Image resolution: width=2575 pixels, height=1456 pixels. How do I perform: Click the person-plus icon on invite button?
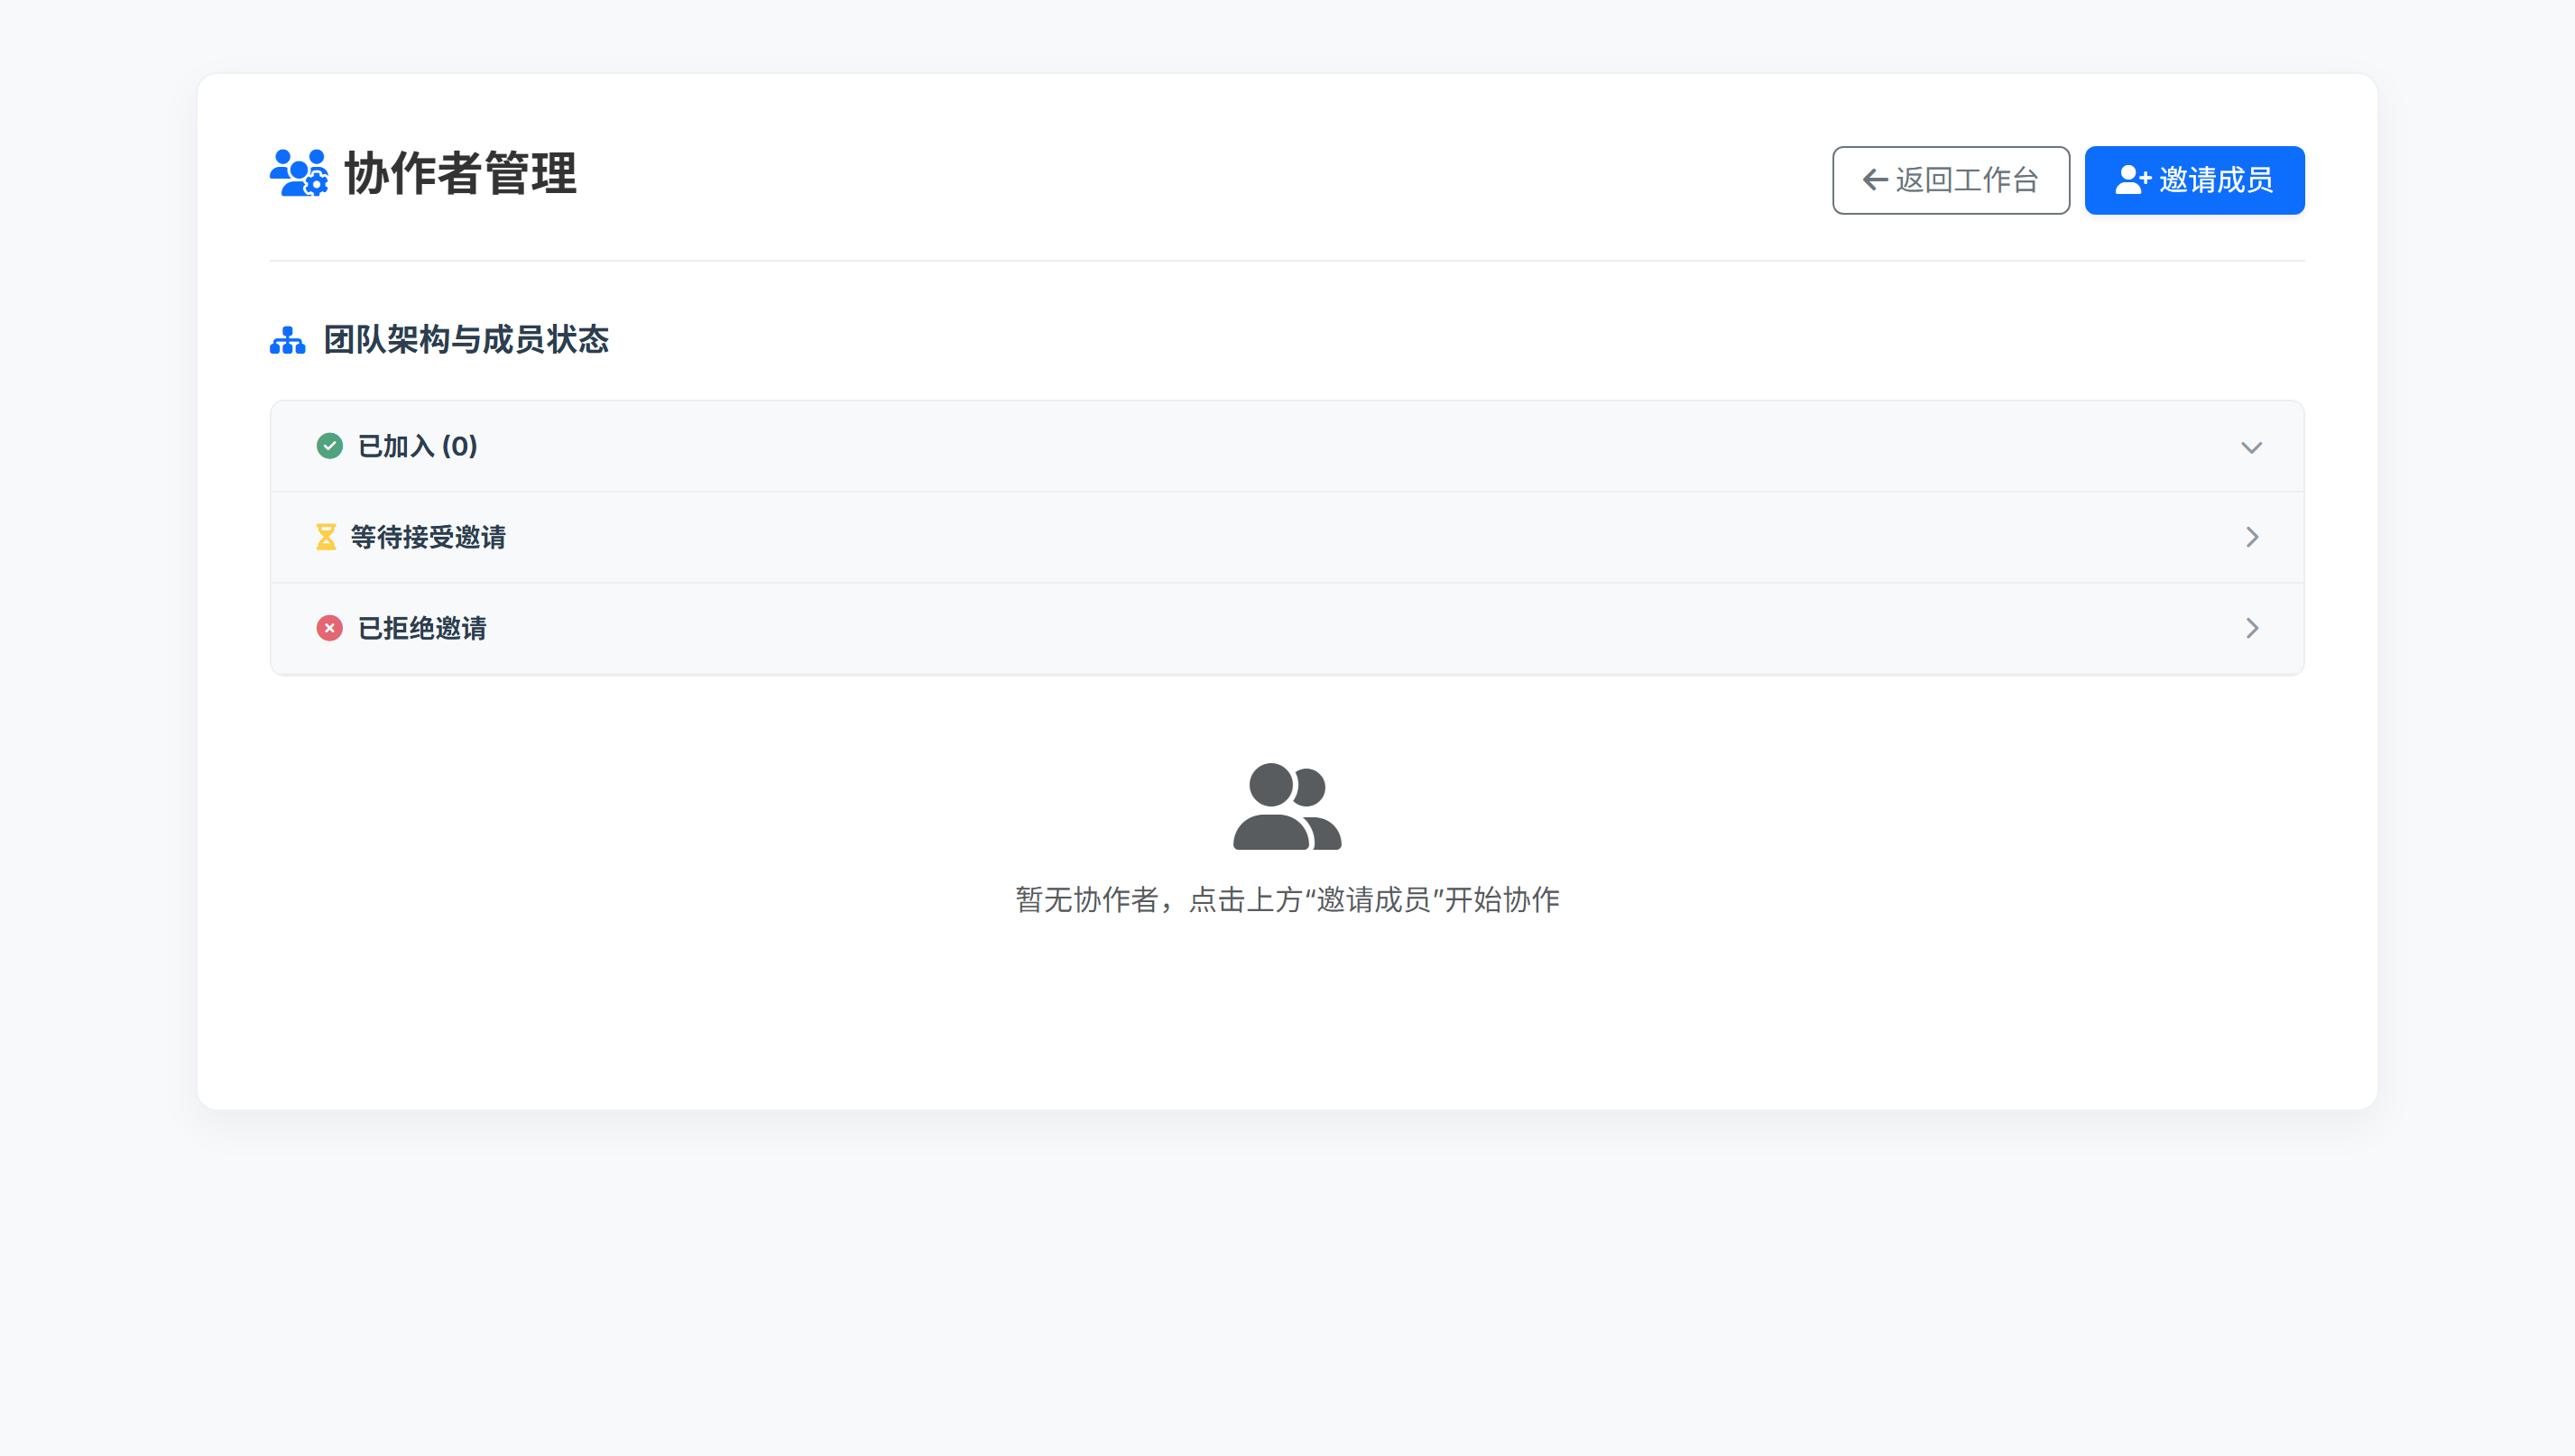(x=2131, y=180)
